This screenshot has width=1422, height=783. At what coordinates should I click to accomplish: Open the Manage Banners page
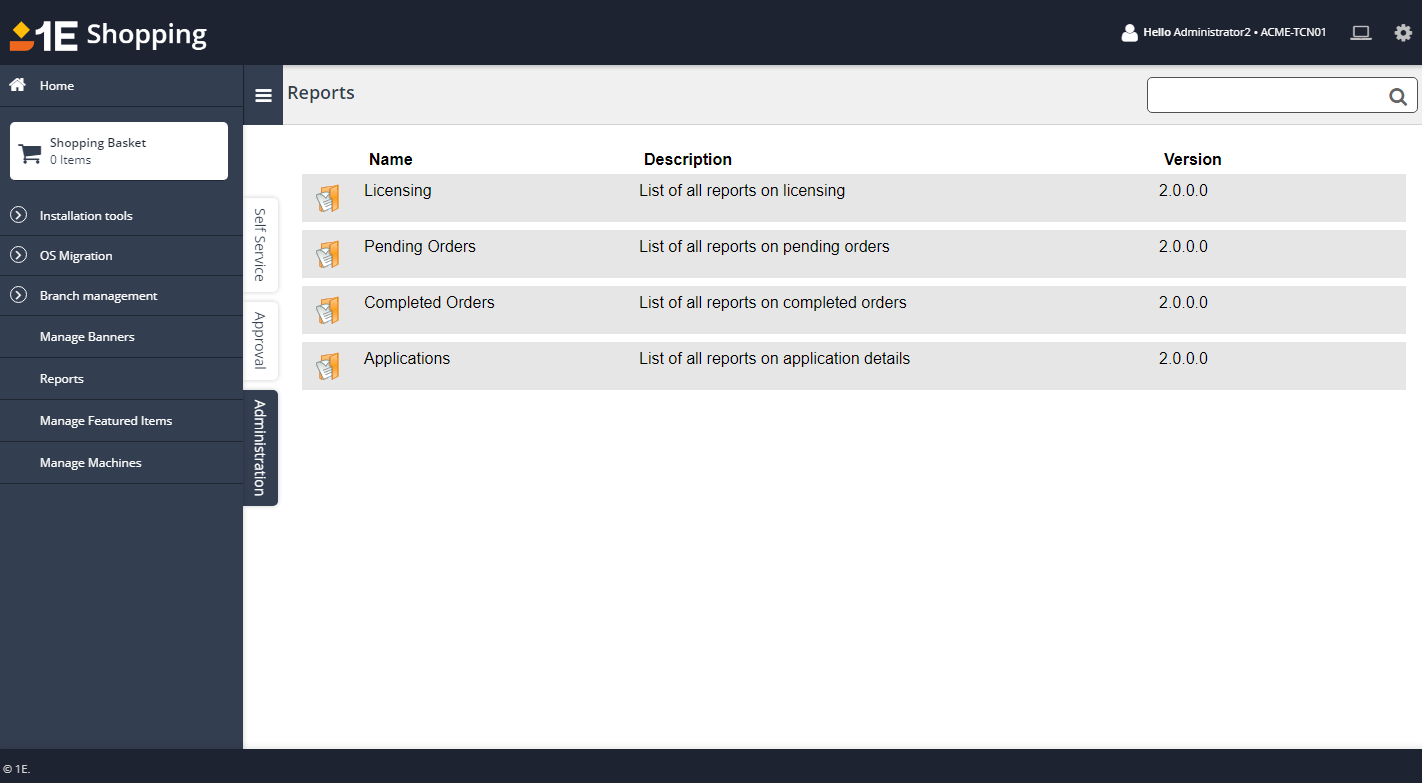pos(87,337)
